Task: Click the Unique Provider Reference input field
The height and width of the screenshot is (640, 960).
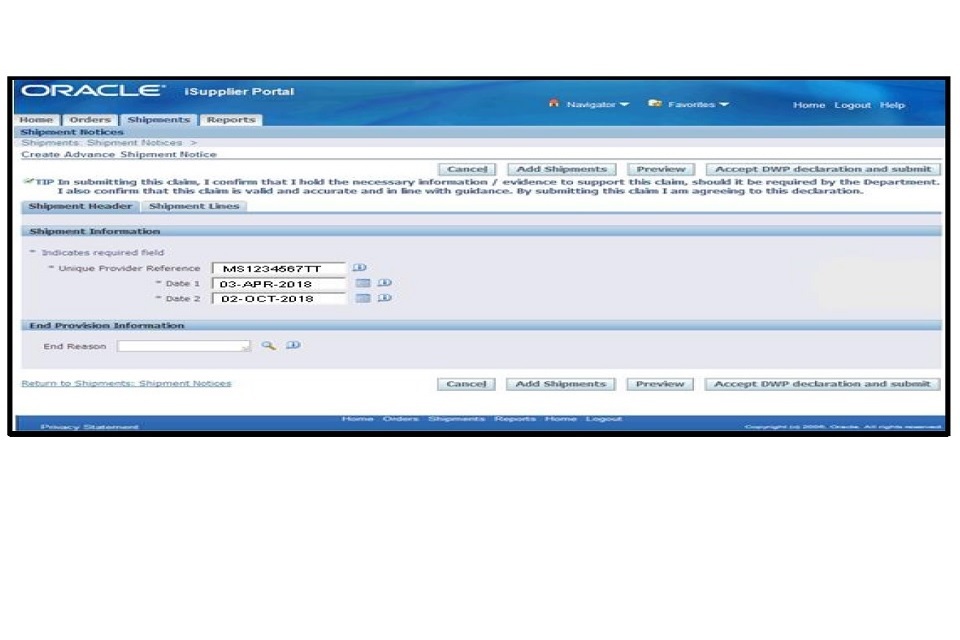Action: click(x=279, y=269)
